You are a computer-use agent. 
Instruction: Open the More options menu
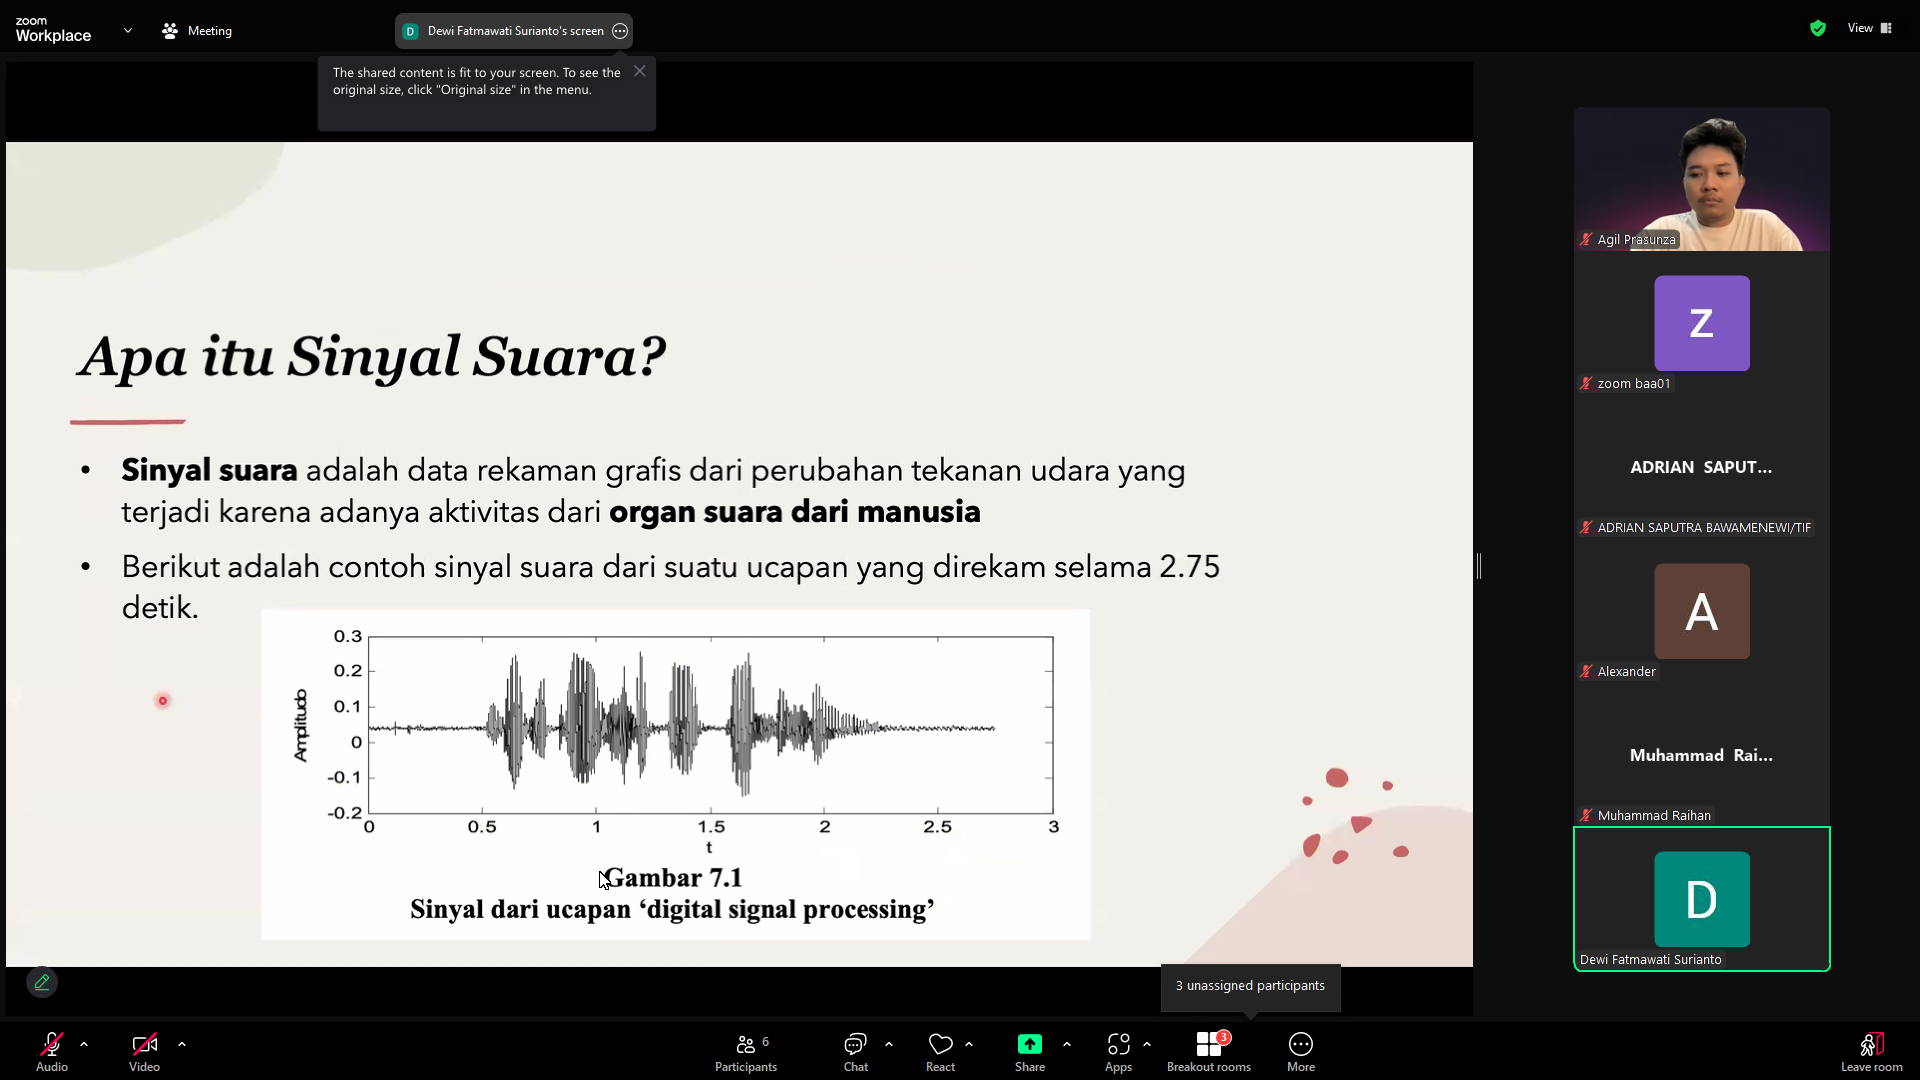click(1301, 1051)
